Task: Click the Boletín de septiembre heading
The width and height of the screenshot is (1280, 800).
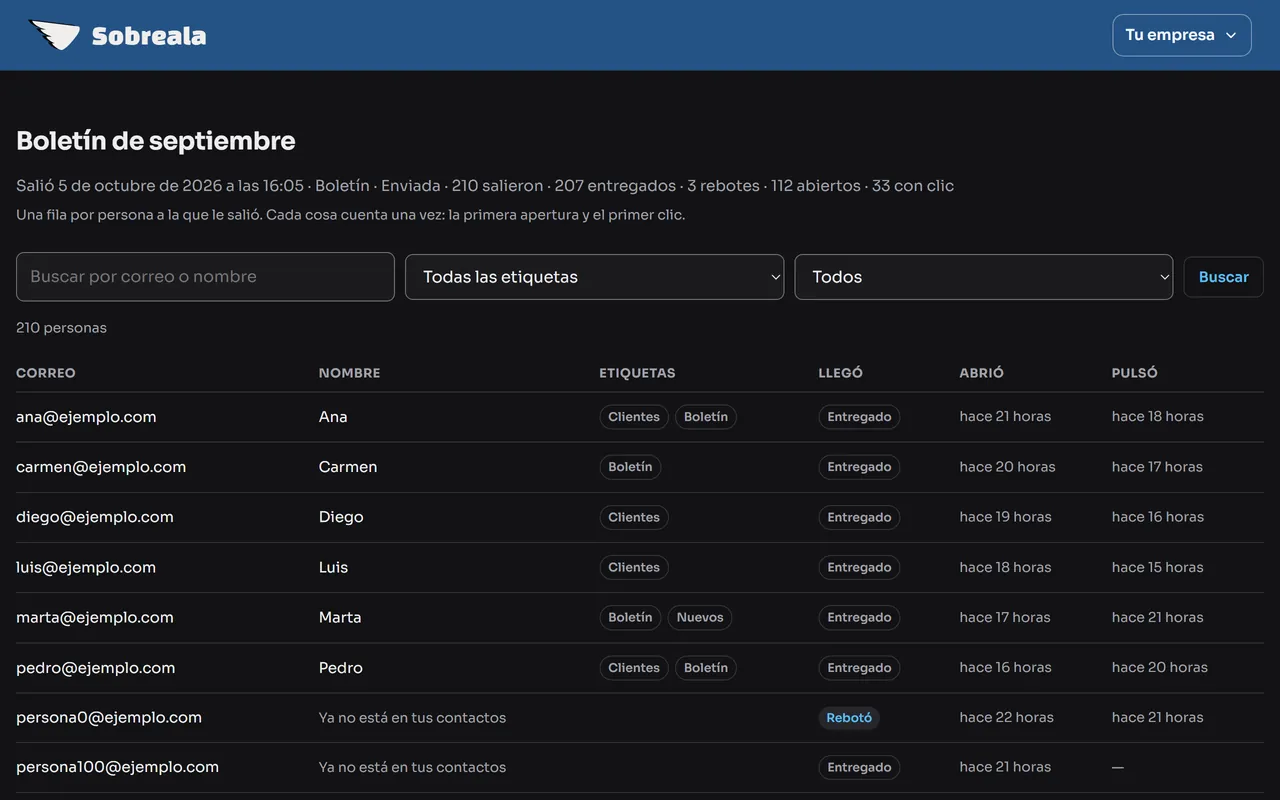Action: [156, 141]
